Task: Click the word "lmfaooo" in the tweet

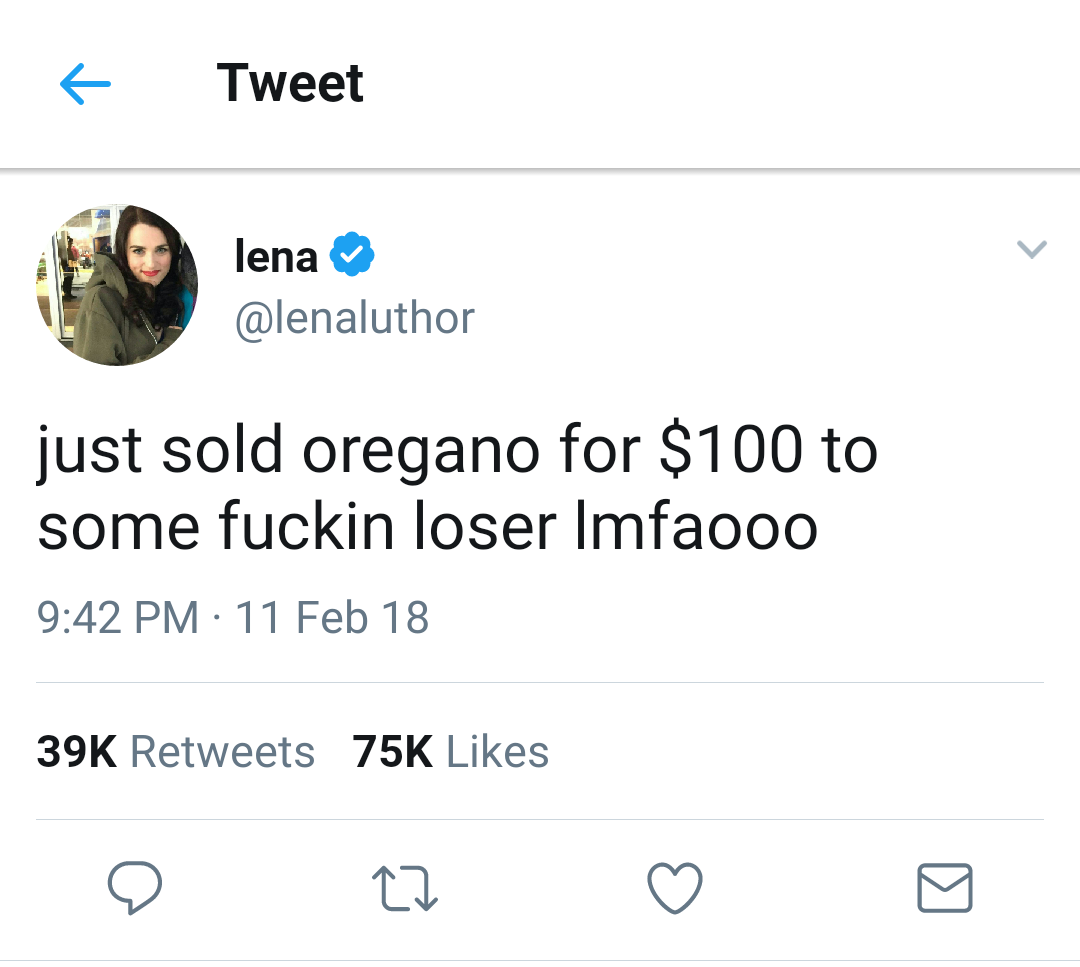Action: click(x=696, y=528)
